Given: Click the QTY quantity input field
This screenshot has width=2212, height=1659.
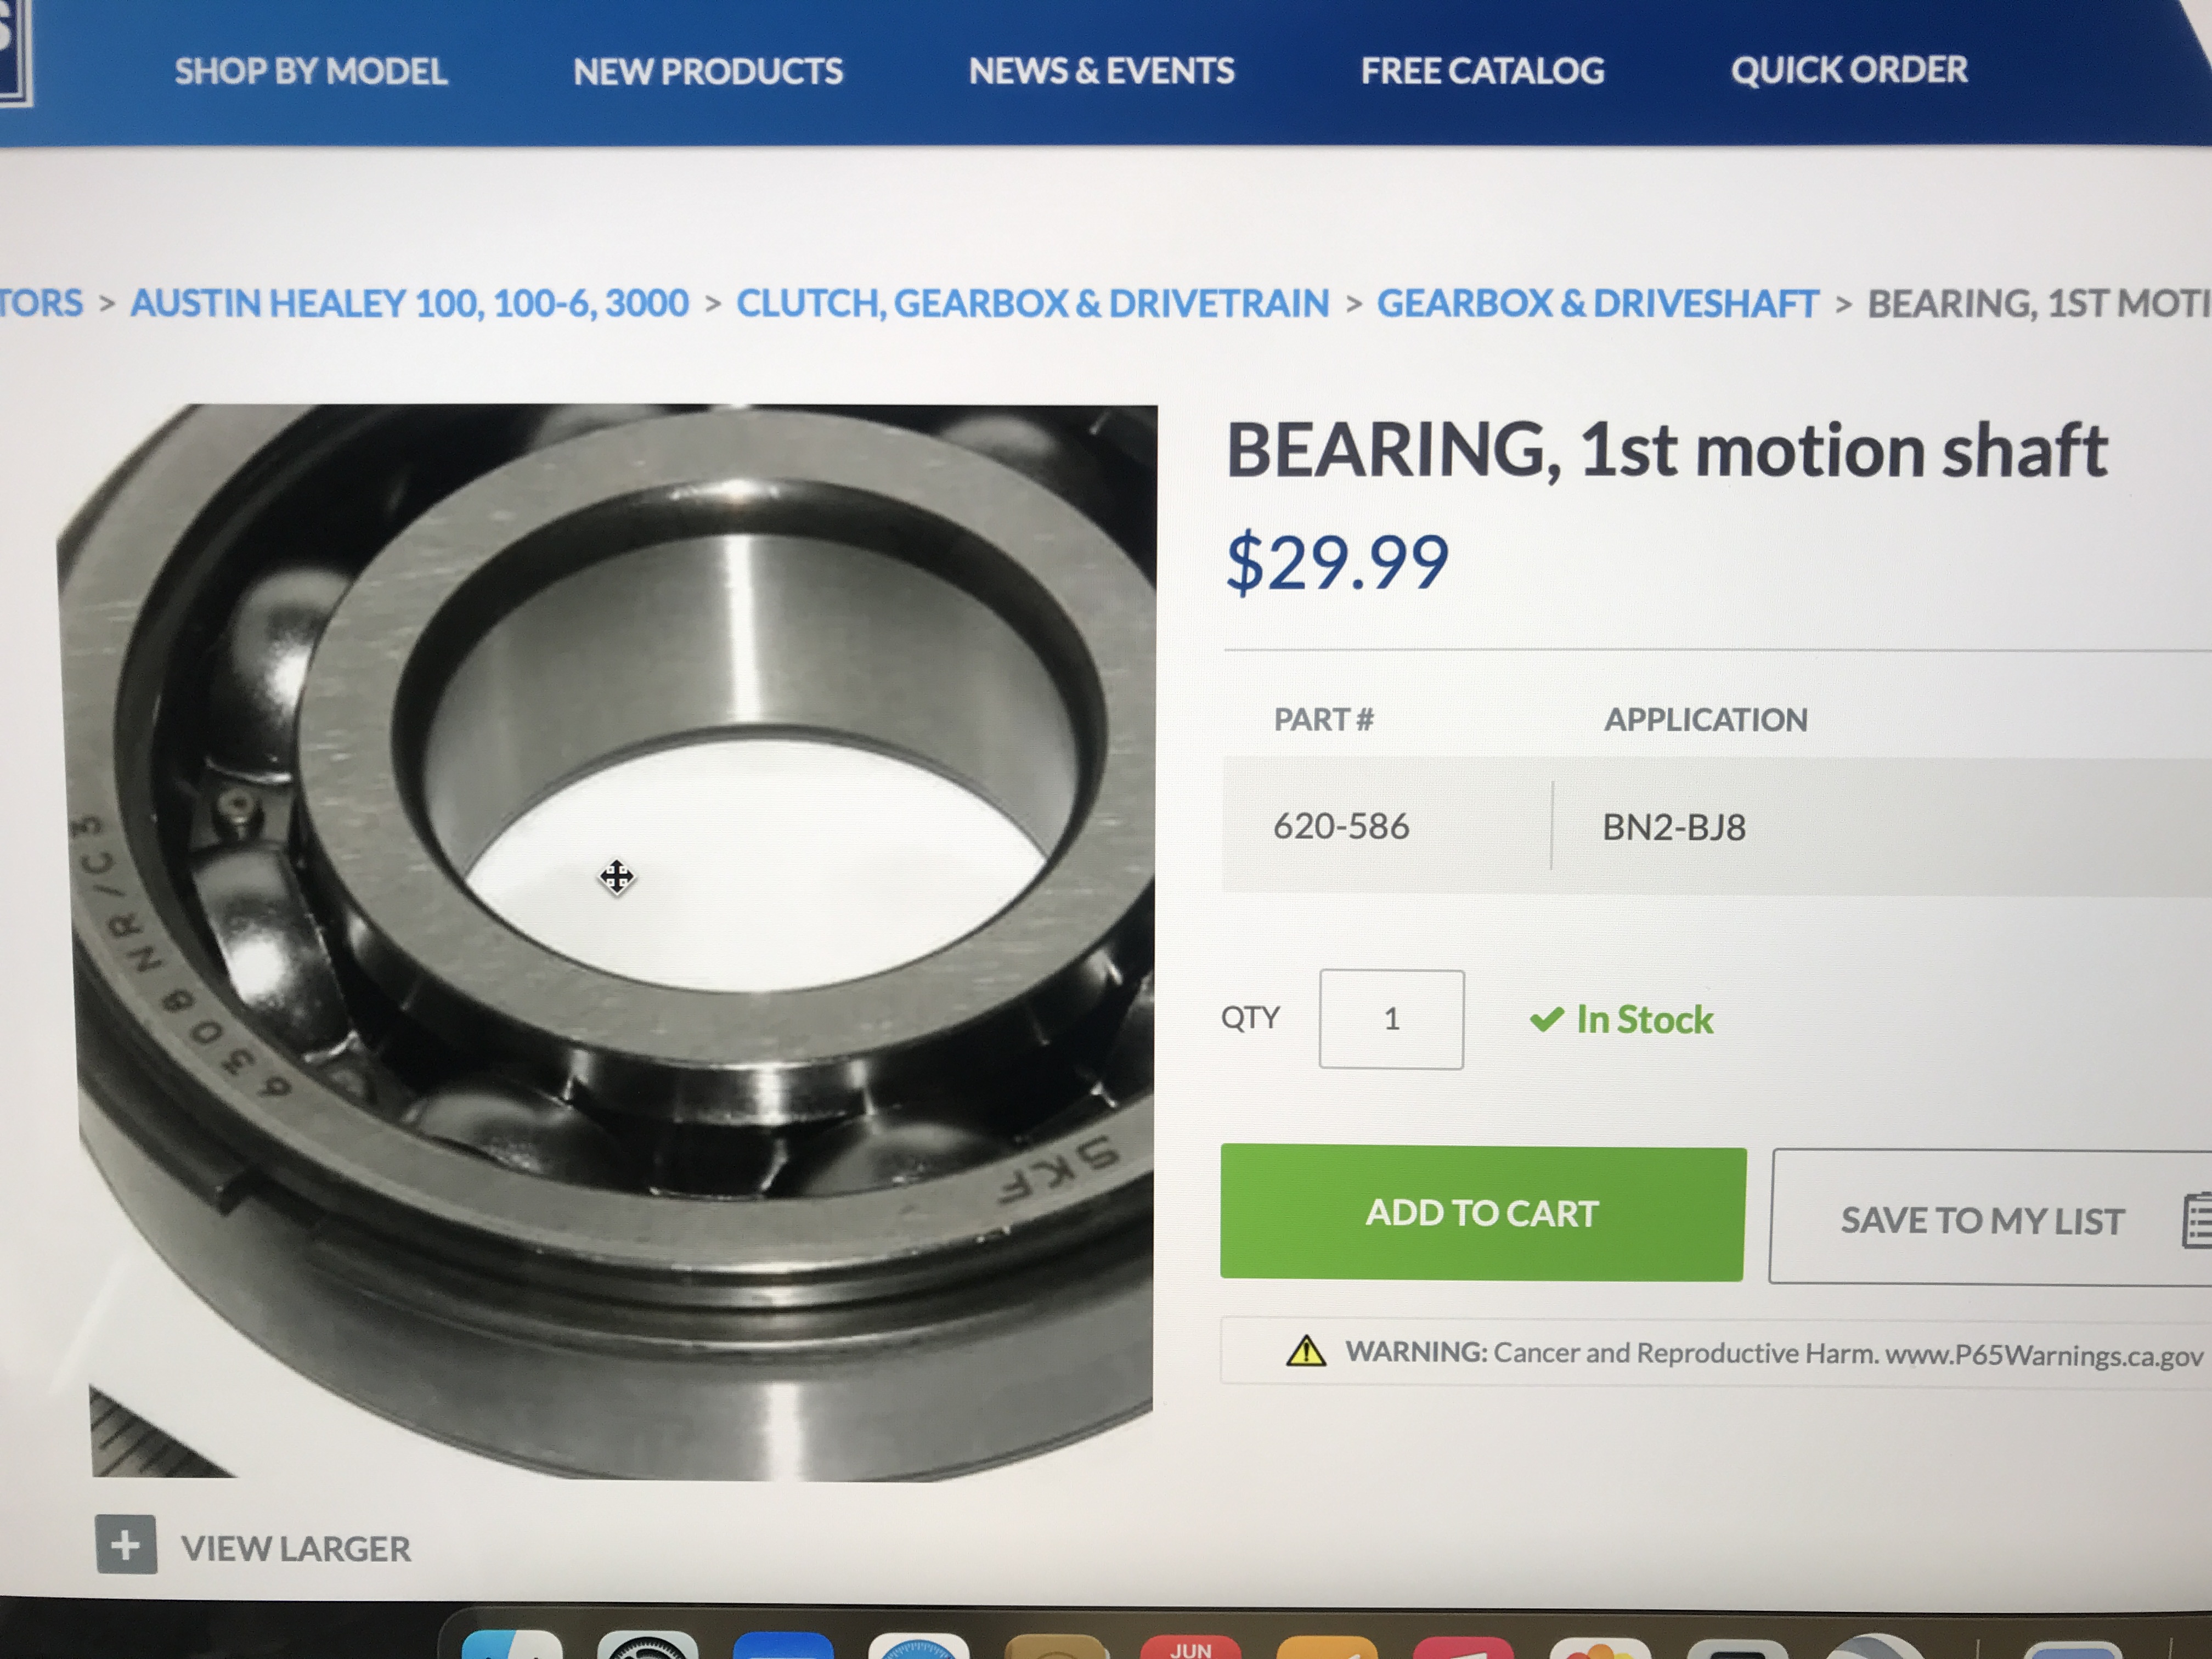Looking at the screenshot, I should [x=1391, y=1019].
